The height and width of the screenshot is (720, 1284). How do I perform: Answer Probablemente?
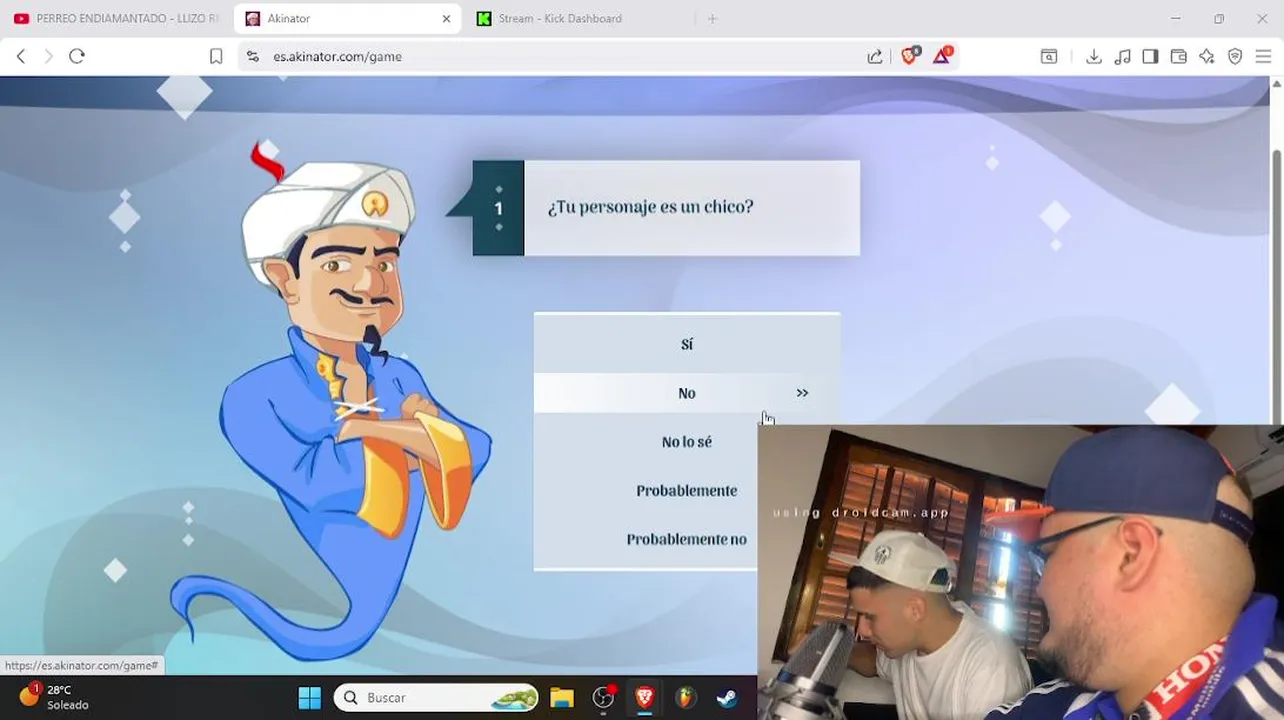[686, 491]
